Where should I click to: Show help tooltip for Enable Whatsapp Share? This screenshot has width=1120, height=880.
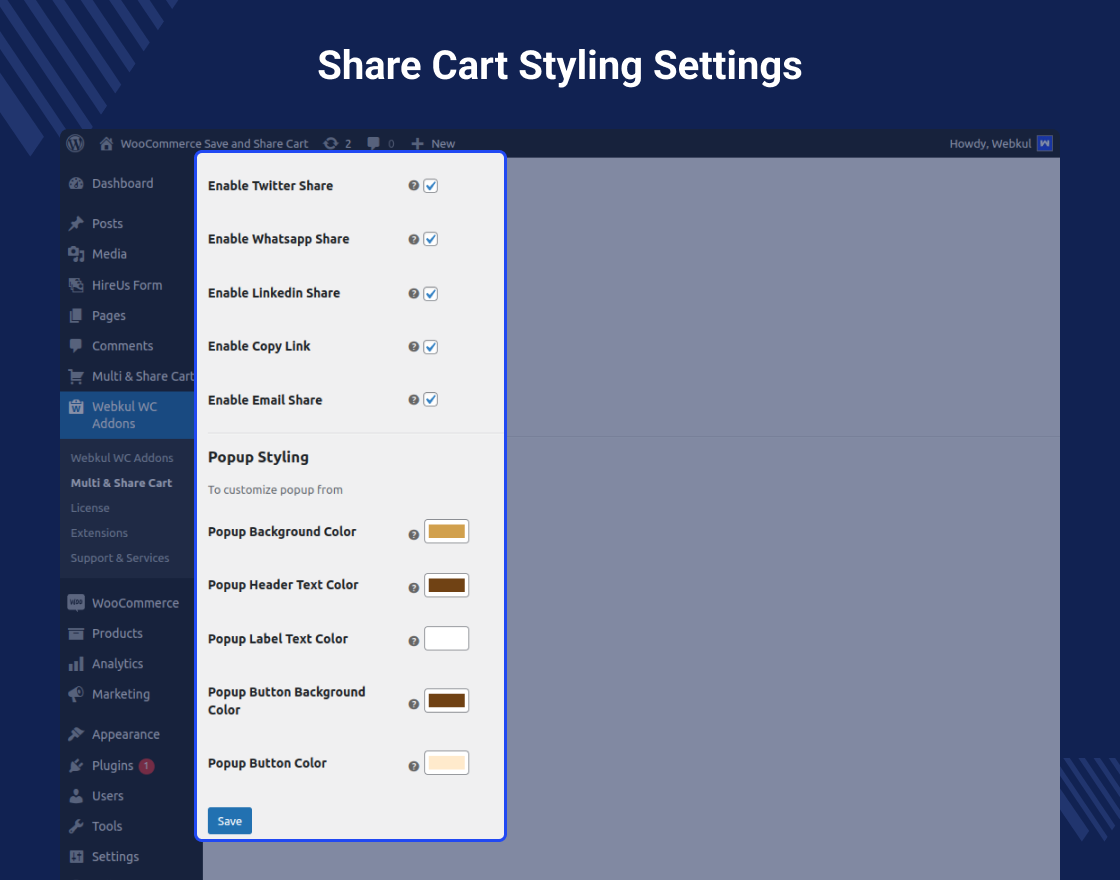pyautogui.click(x=414, y=239)
